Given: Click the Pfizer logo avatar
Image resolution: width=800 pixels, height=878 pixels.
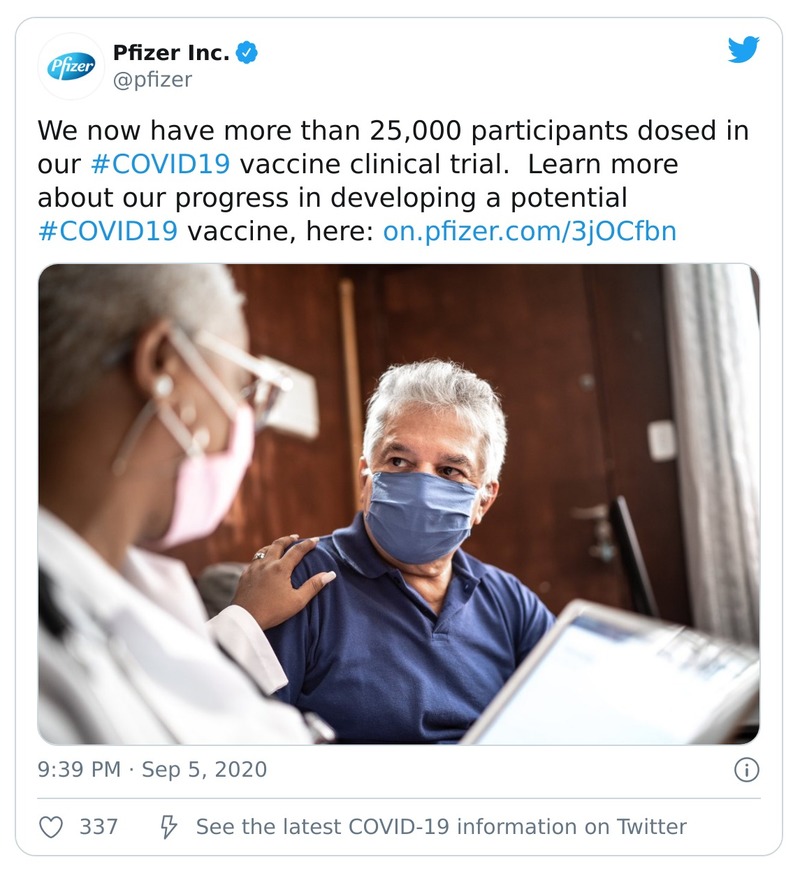Looking at the screenshot, I should coord(71,66).
